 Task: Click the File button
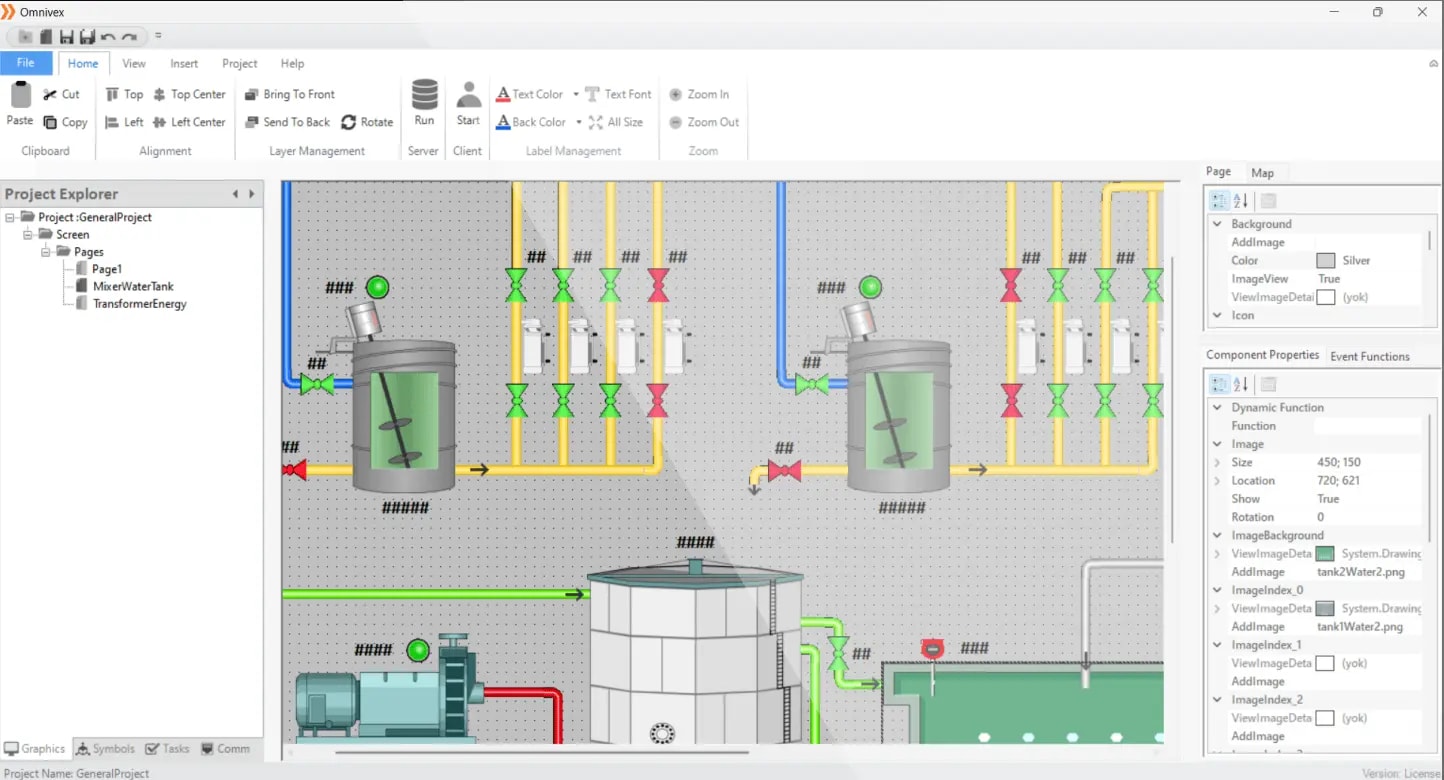(26, 63)
